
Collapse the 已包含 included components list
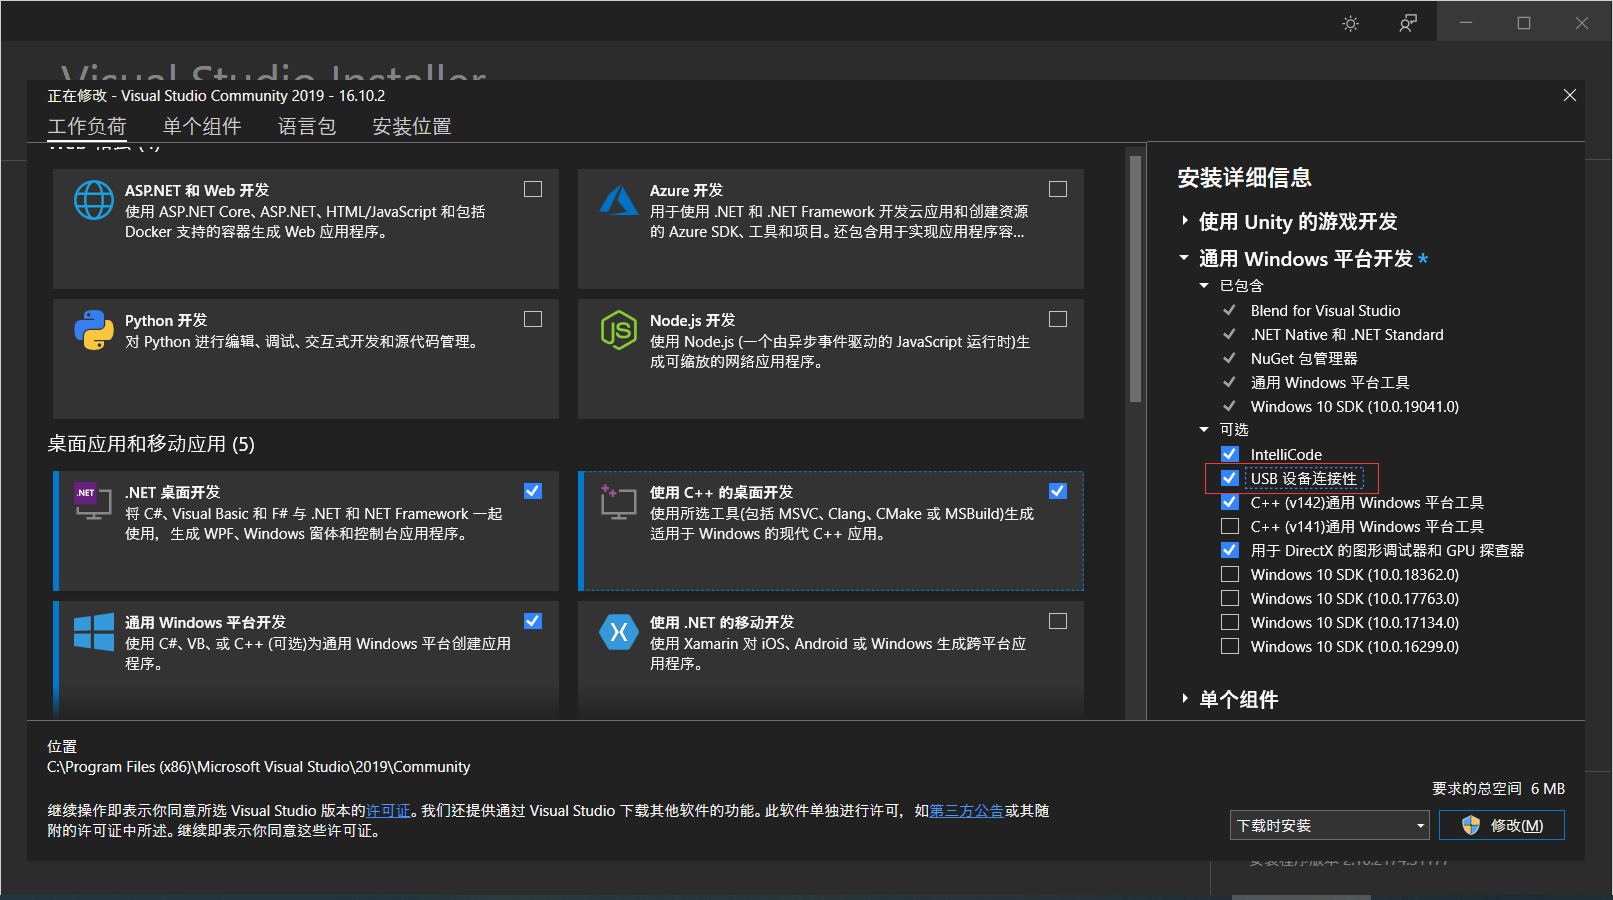1204,286
